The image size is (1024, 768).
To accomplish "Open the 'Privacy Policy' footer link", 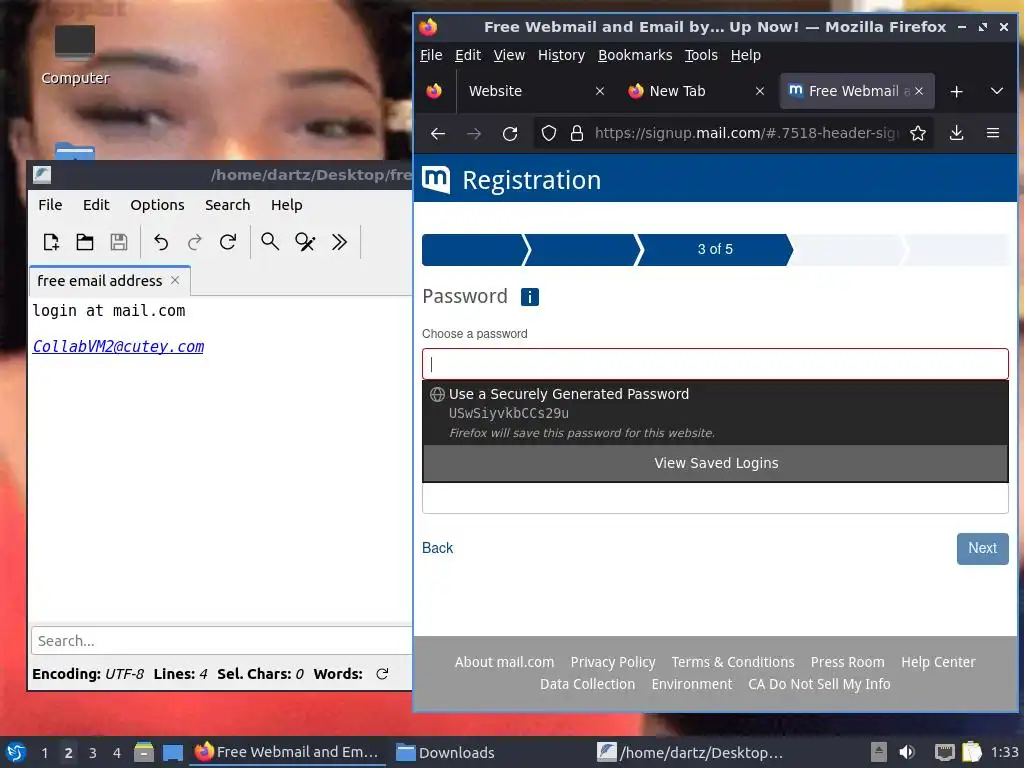I will pyautogui.click(x=613, y=662).
